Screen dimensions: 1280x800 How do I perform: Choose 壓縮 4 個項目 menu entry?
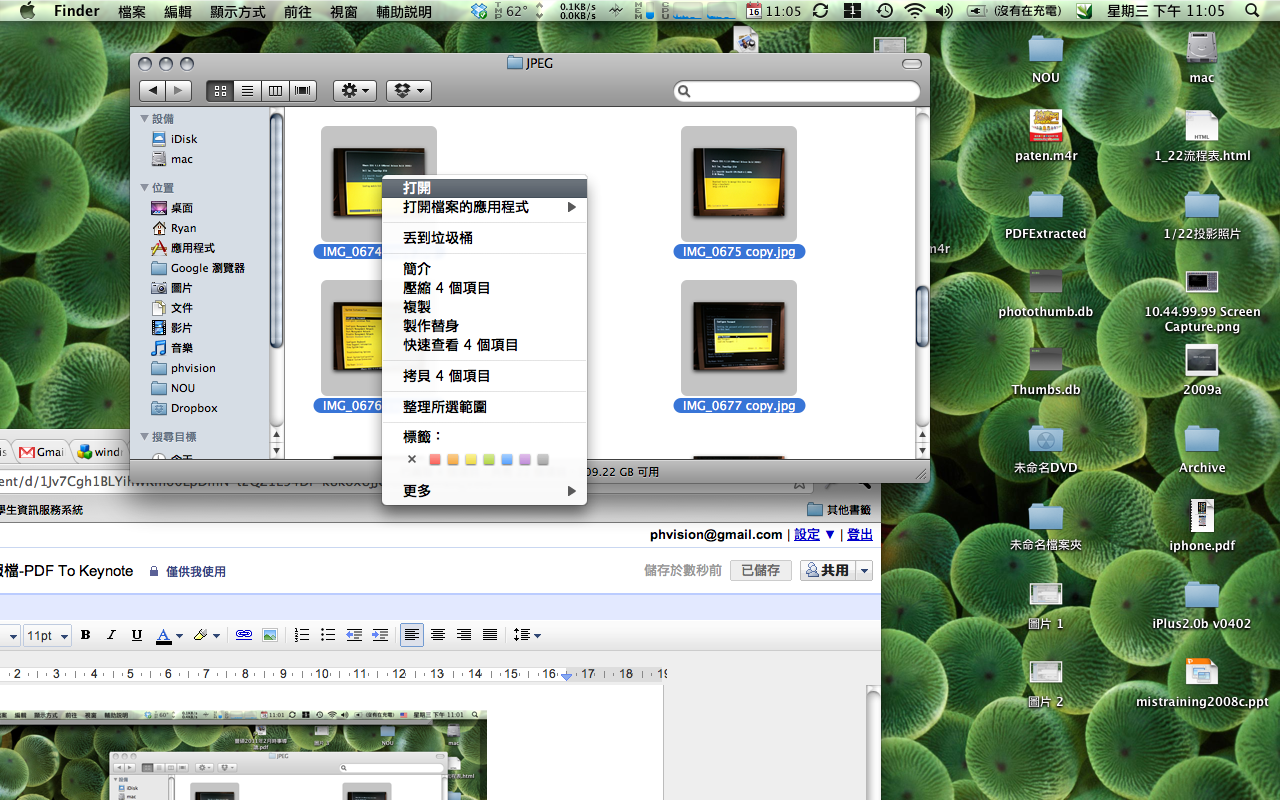tap(484, 288)
